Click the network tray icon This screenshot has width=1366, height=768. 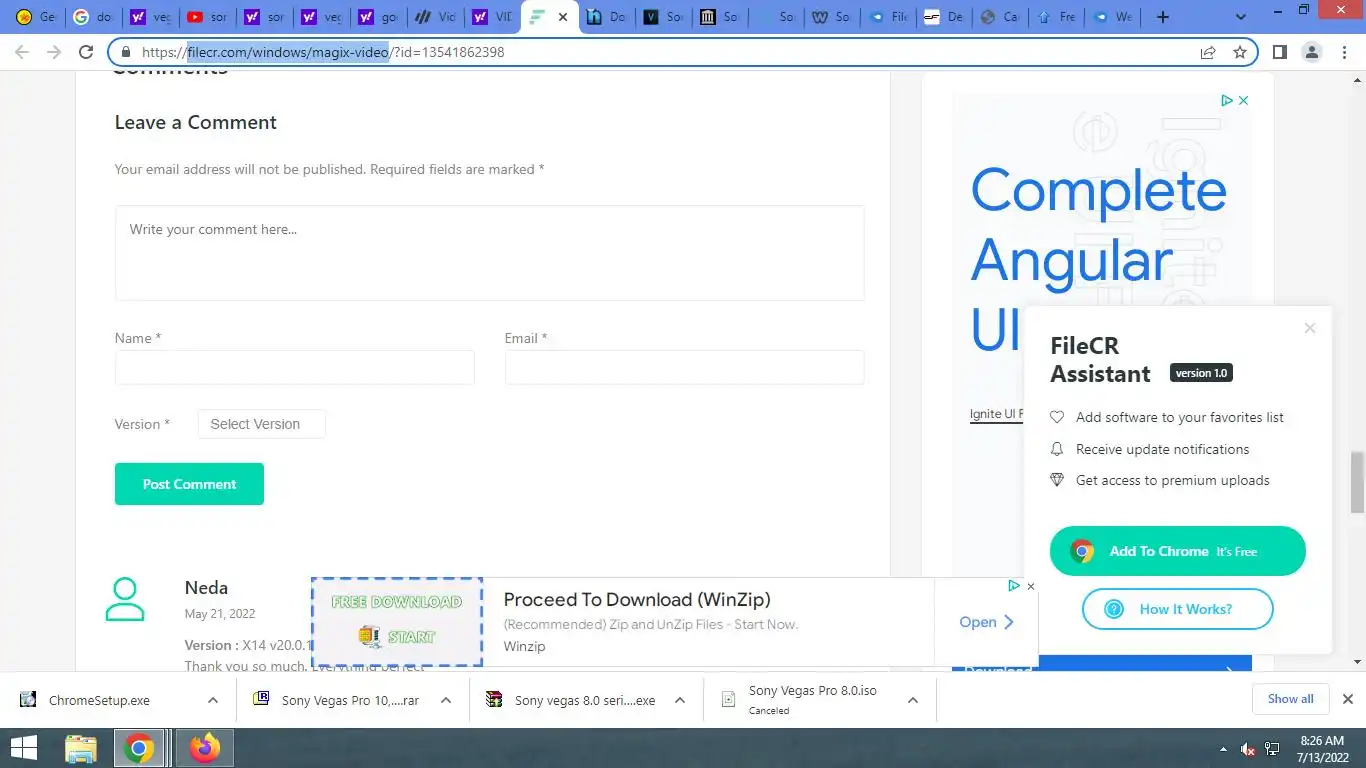(x=1273, y=748)
